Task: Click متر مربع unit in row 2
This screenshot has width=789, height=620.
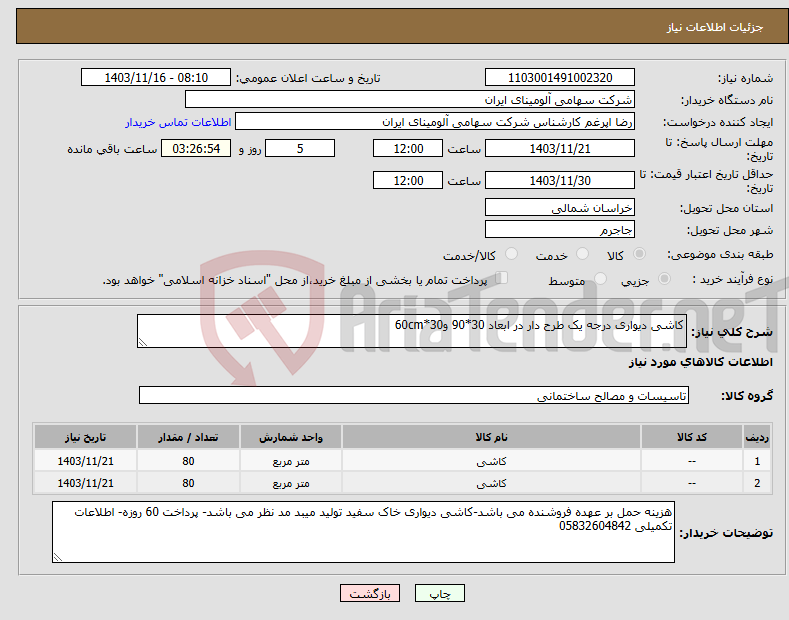Action: click(291, 484)
